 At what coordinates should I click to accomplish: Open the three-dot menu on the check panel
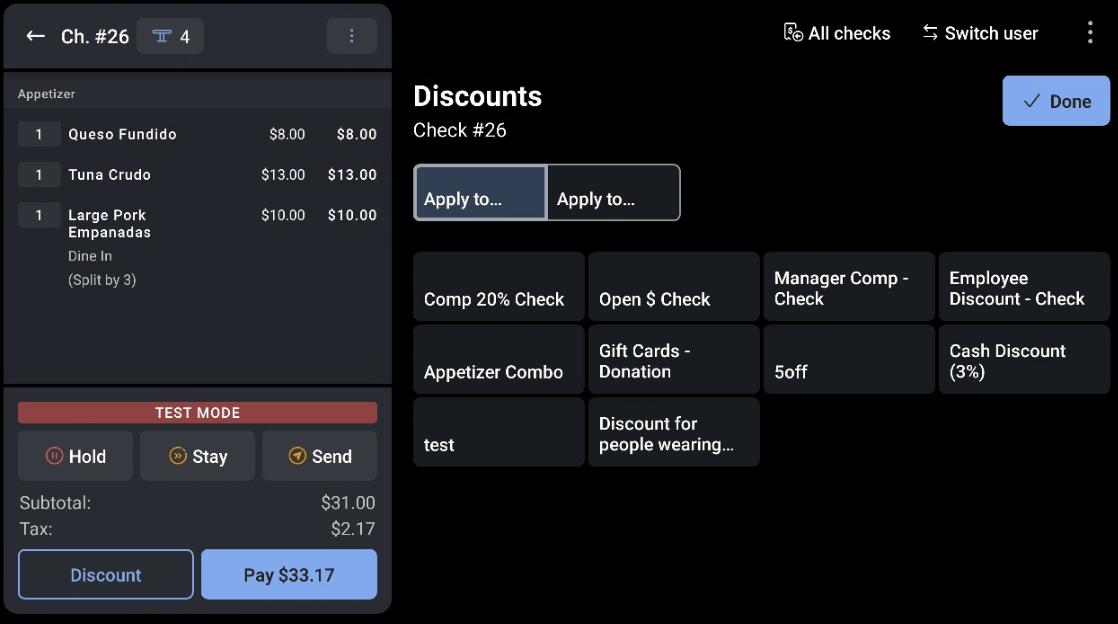[351, 35]
